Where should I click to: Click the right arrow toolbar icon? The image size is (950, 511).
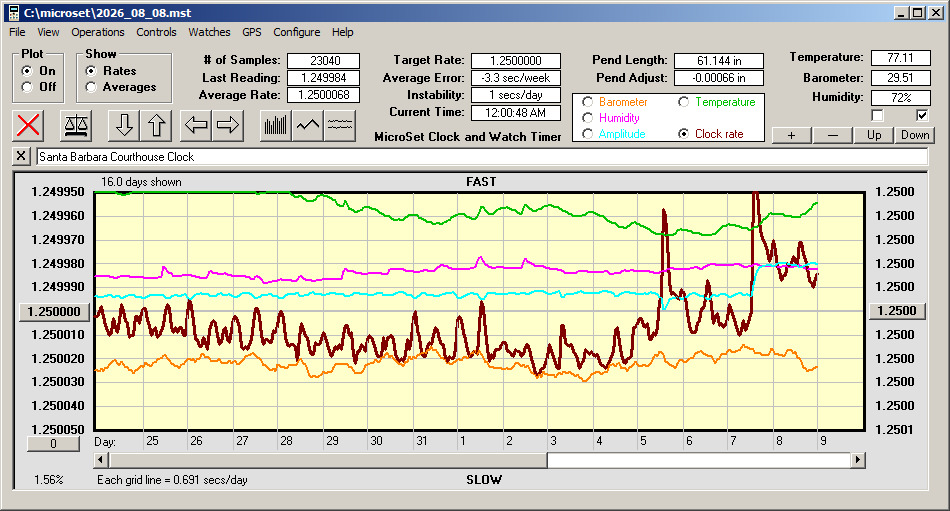[228, 125]
